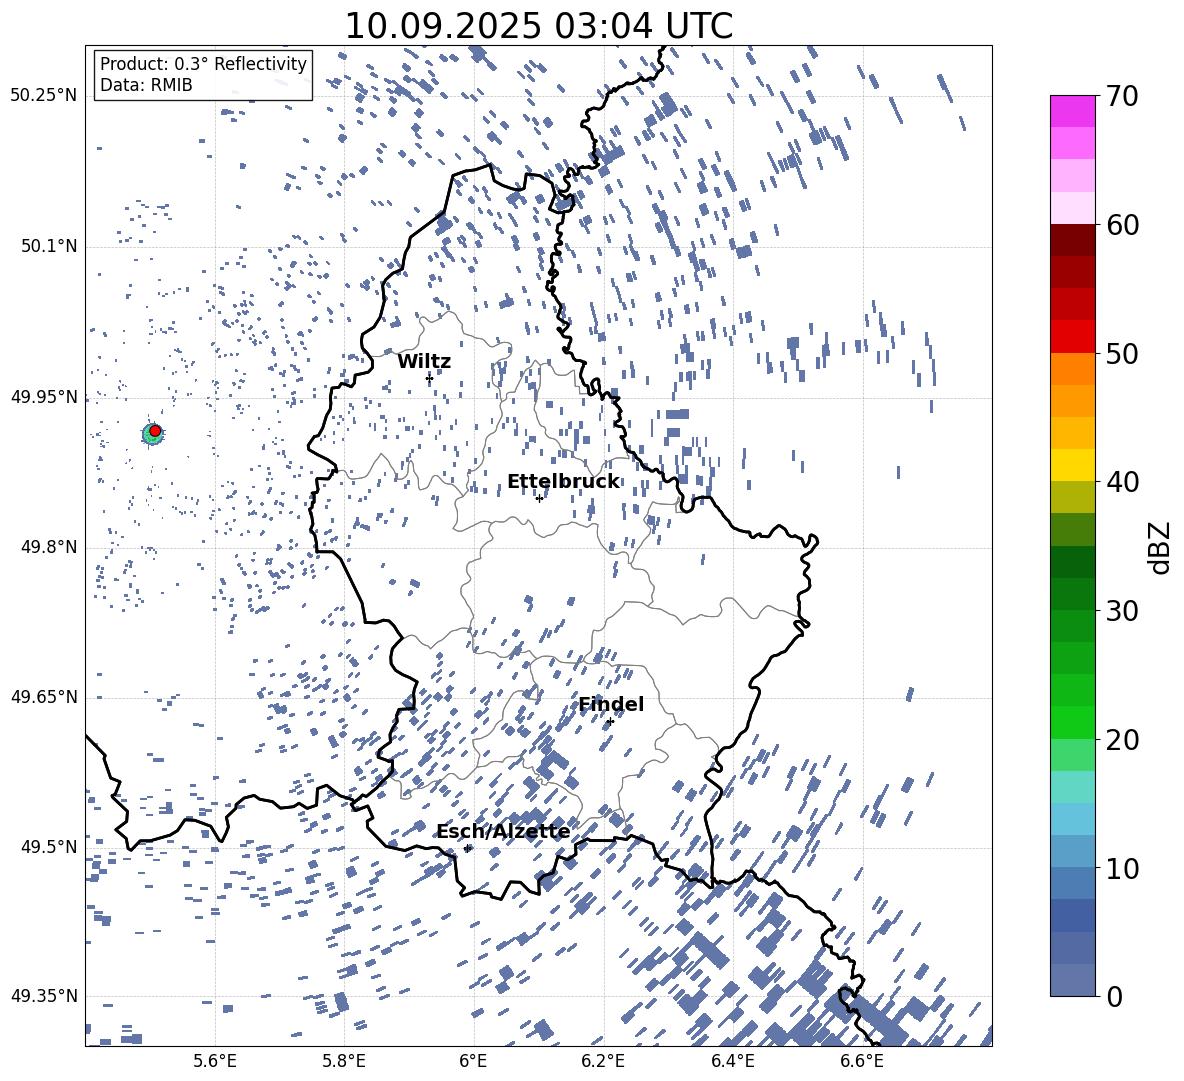The height and width of the screenshot is (1081, 1184).
Task: Click the dark maroon colorbar segment below 60
Action: click(x=1072, y=241)
